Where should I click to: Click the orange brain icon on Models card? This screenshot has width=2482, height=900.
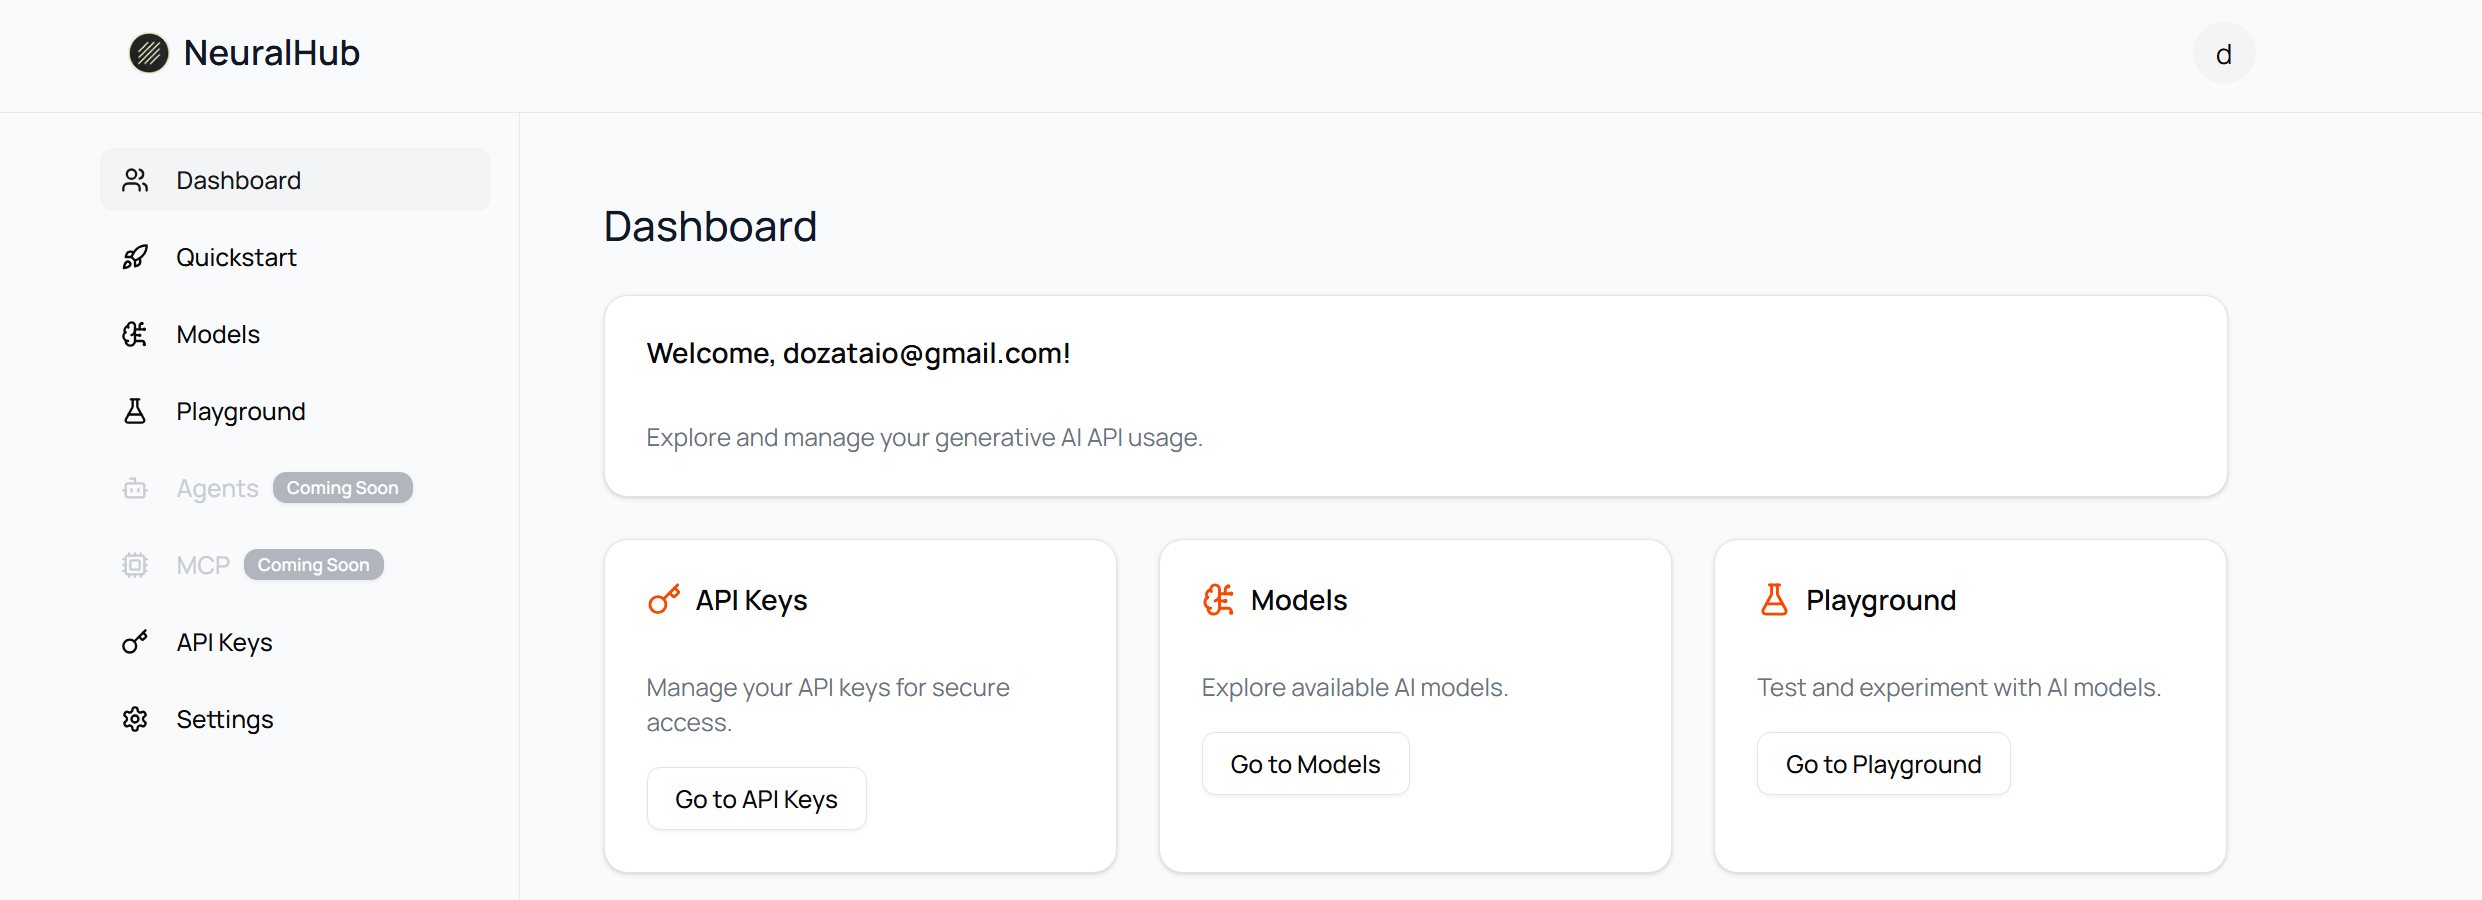point(1219,600)
